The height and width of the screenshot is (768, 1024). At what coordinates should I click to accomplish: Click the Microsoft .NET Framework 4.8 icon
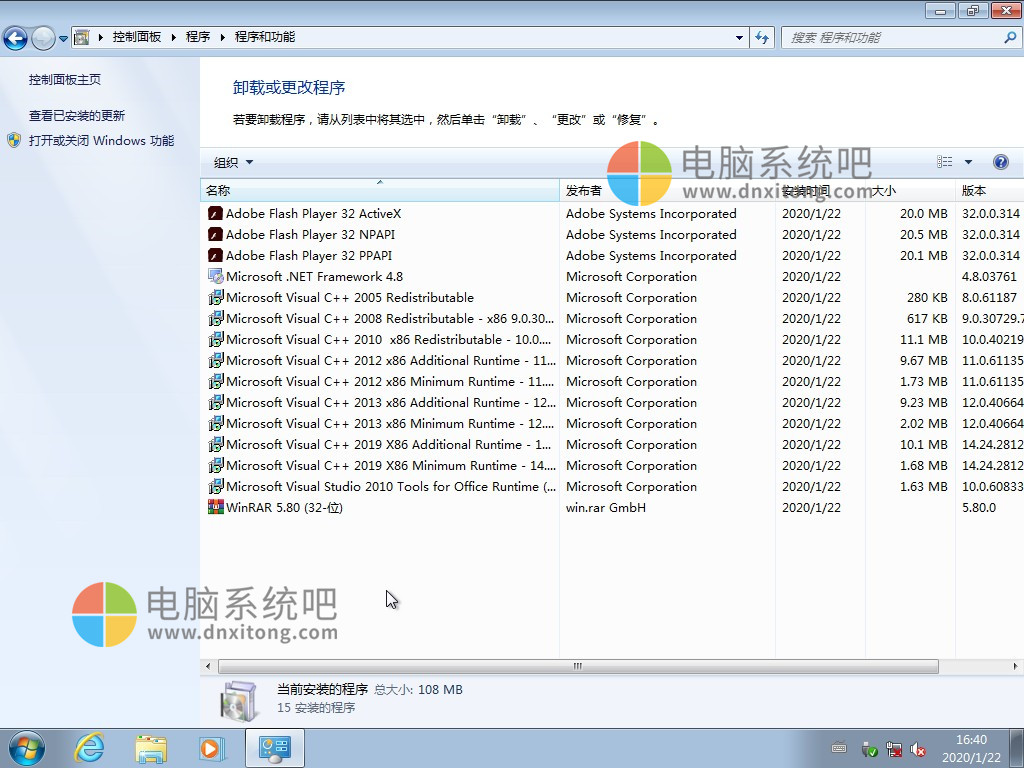coord(215,276)
